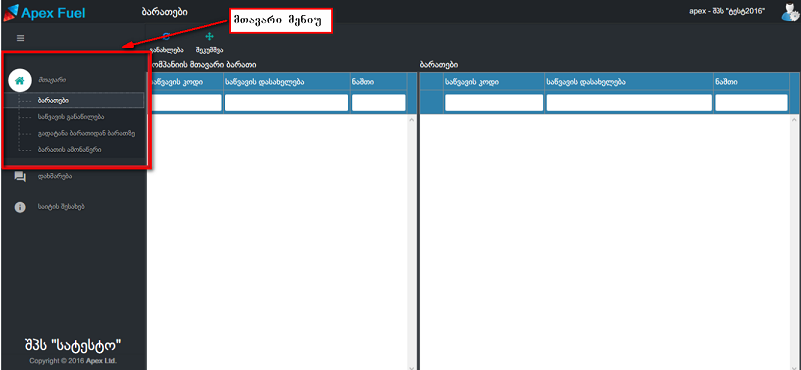Click the info icon for საიტის შესახებ
This screenshot has width=801, height=370.
(20, 207)
